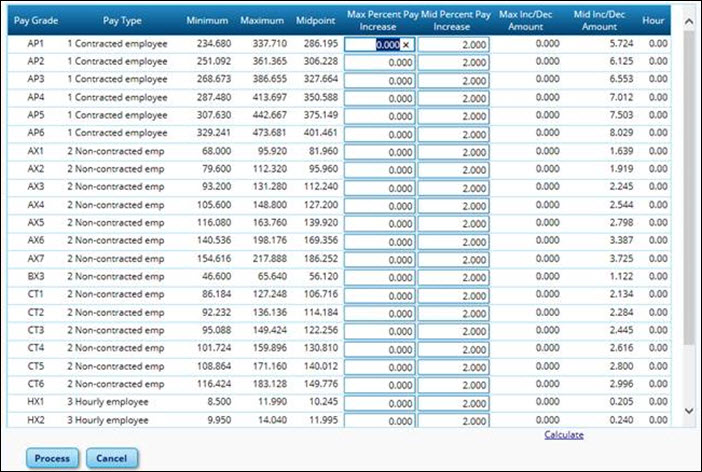The height and width of the screenshot is (472, 702).
Task: Focus CT4 Mid Percent Pay Increase field
Action: point(454,349)
